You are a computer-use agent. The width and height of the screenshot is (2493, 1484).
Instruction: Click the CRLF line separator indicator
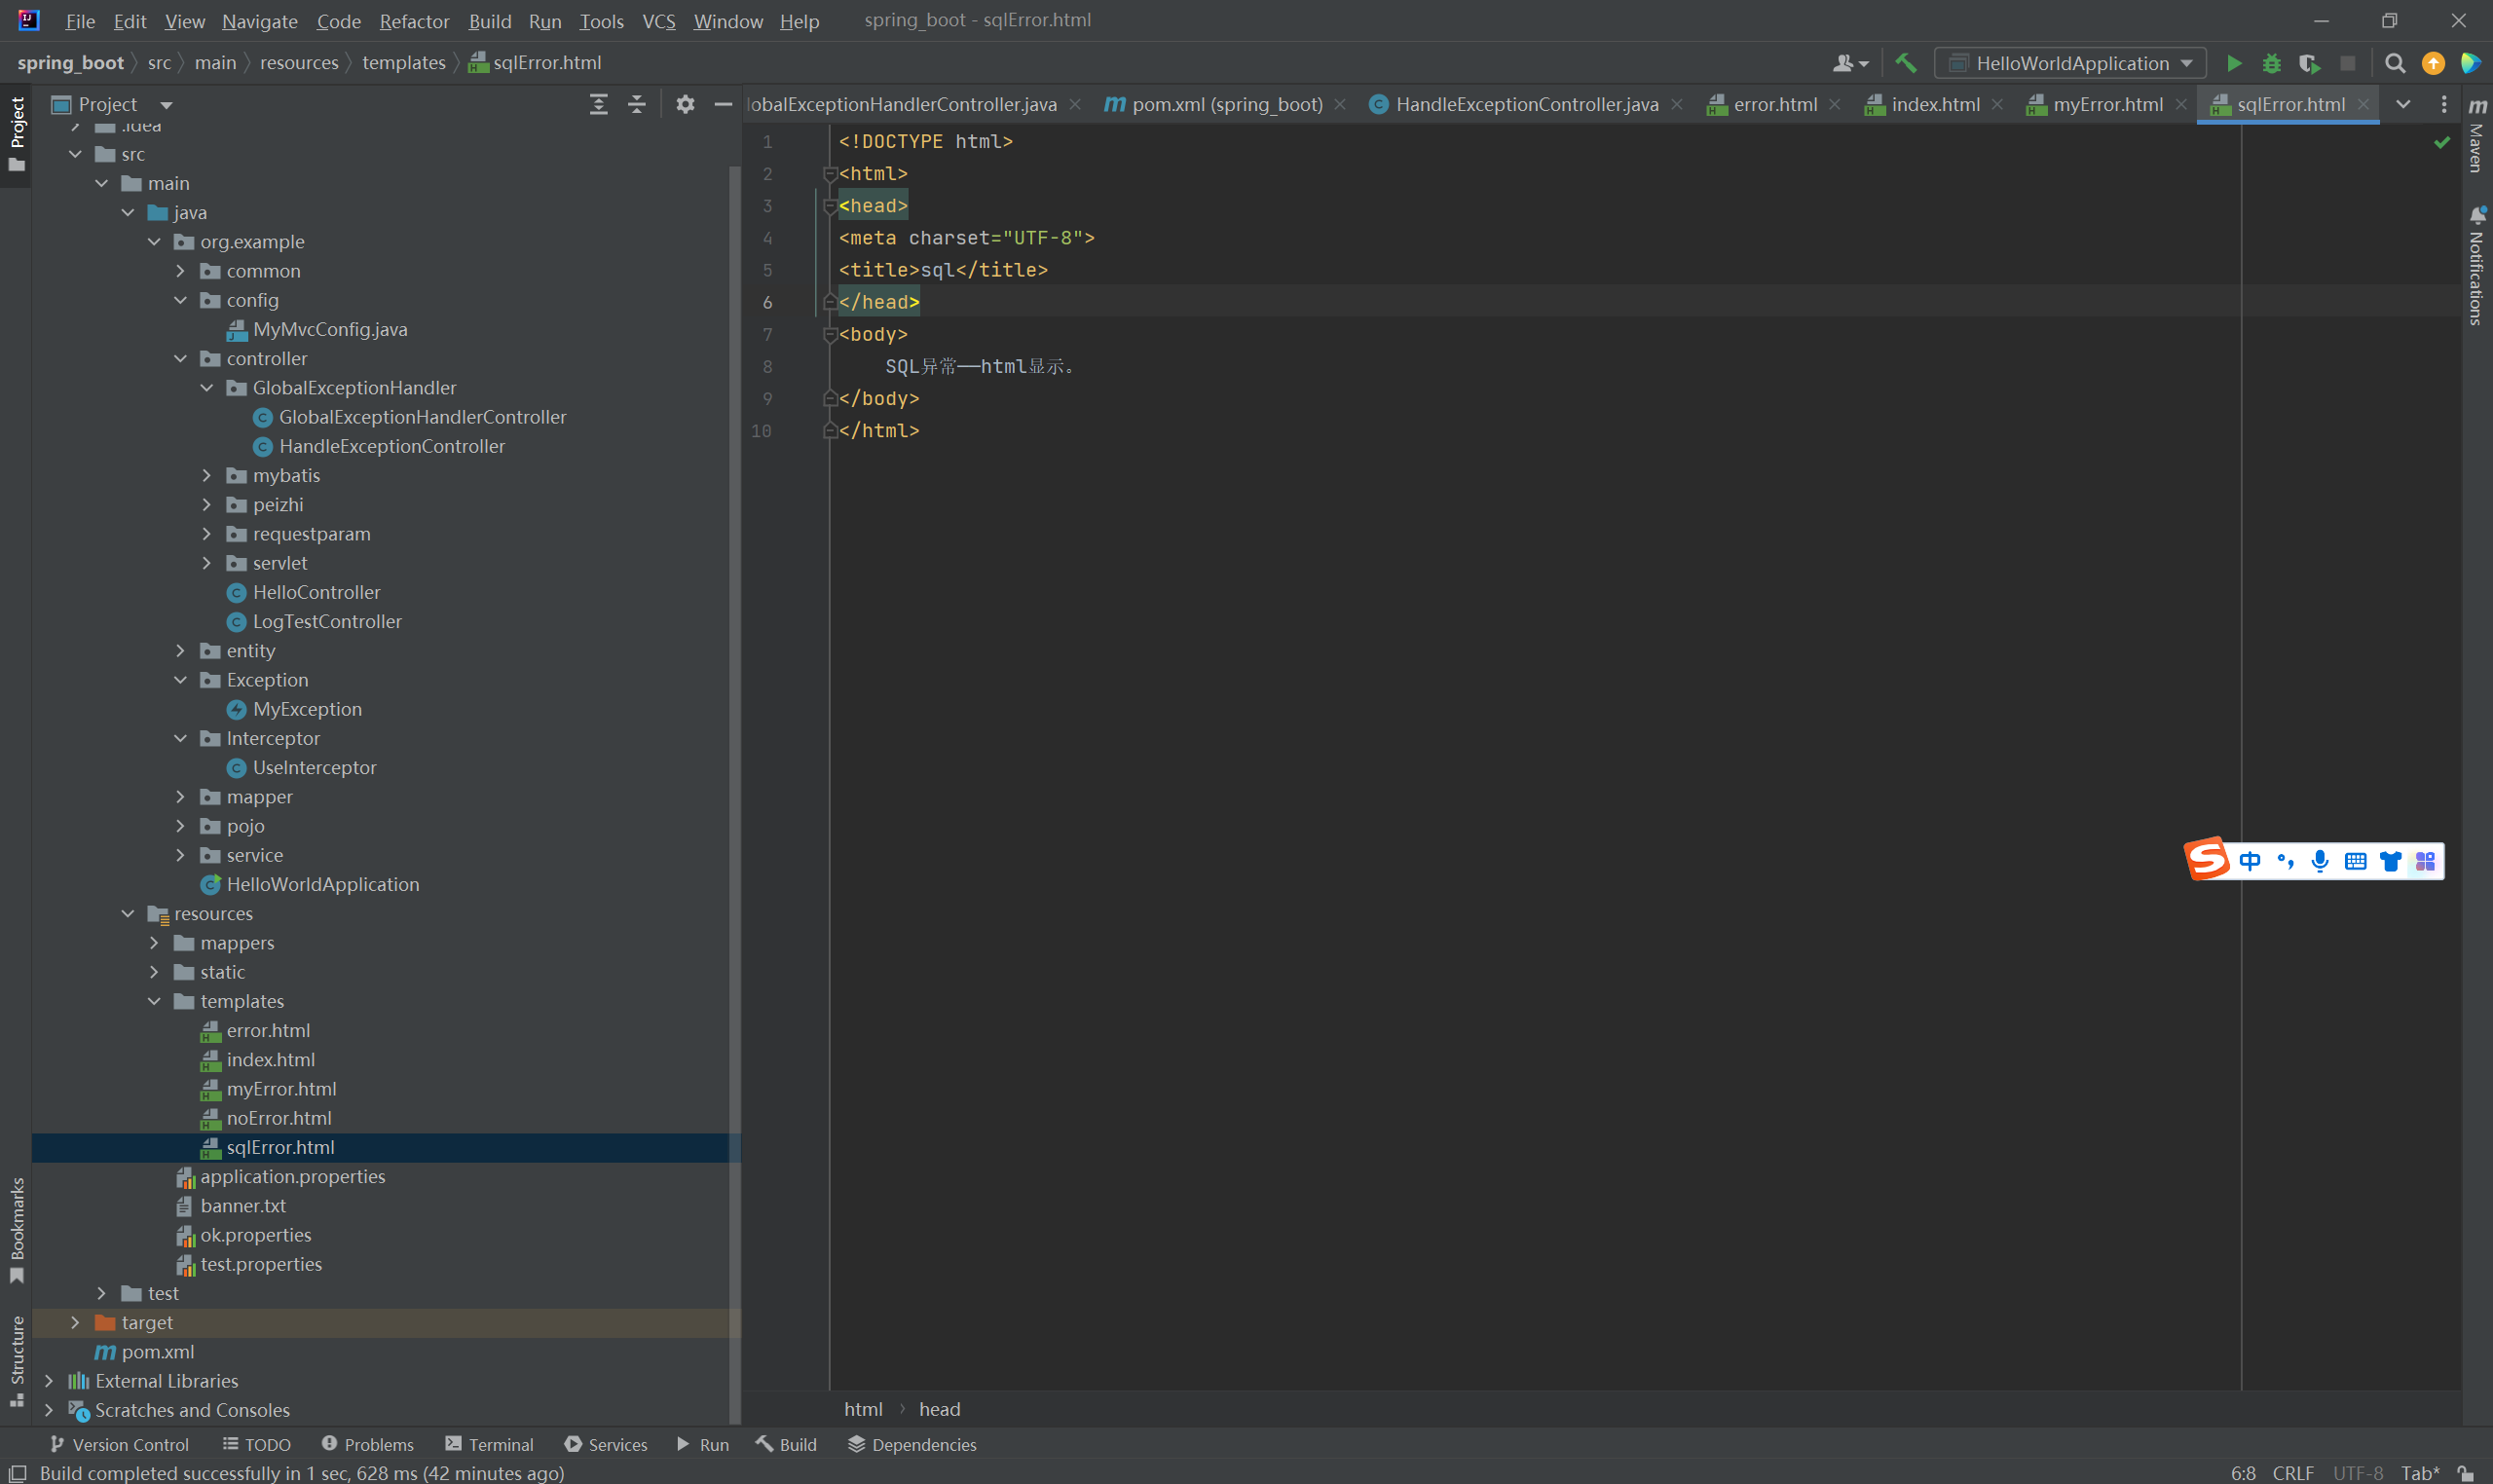coord(2292,1473)
